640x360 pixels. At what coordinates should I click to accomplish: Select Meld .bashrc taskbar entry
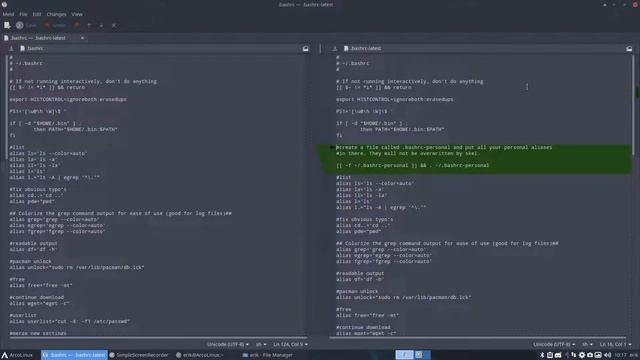(x=74, y=355)
